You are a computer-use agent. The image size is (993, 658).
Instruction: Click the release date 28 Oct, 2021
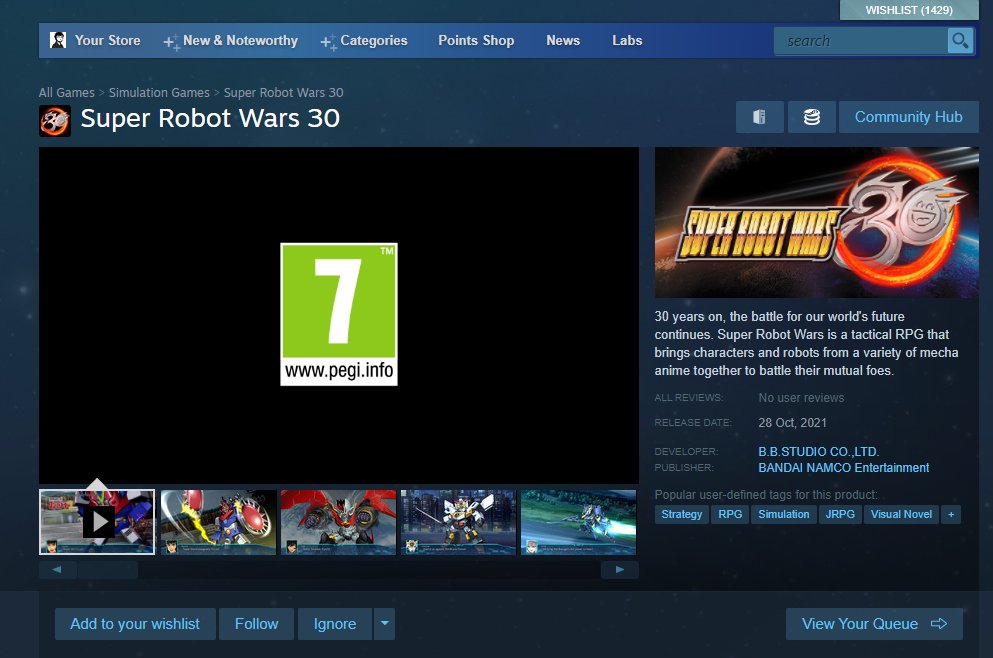(792, 422)
